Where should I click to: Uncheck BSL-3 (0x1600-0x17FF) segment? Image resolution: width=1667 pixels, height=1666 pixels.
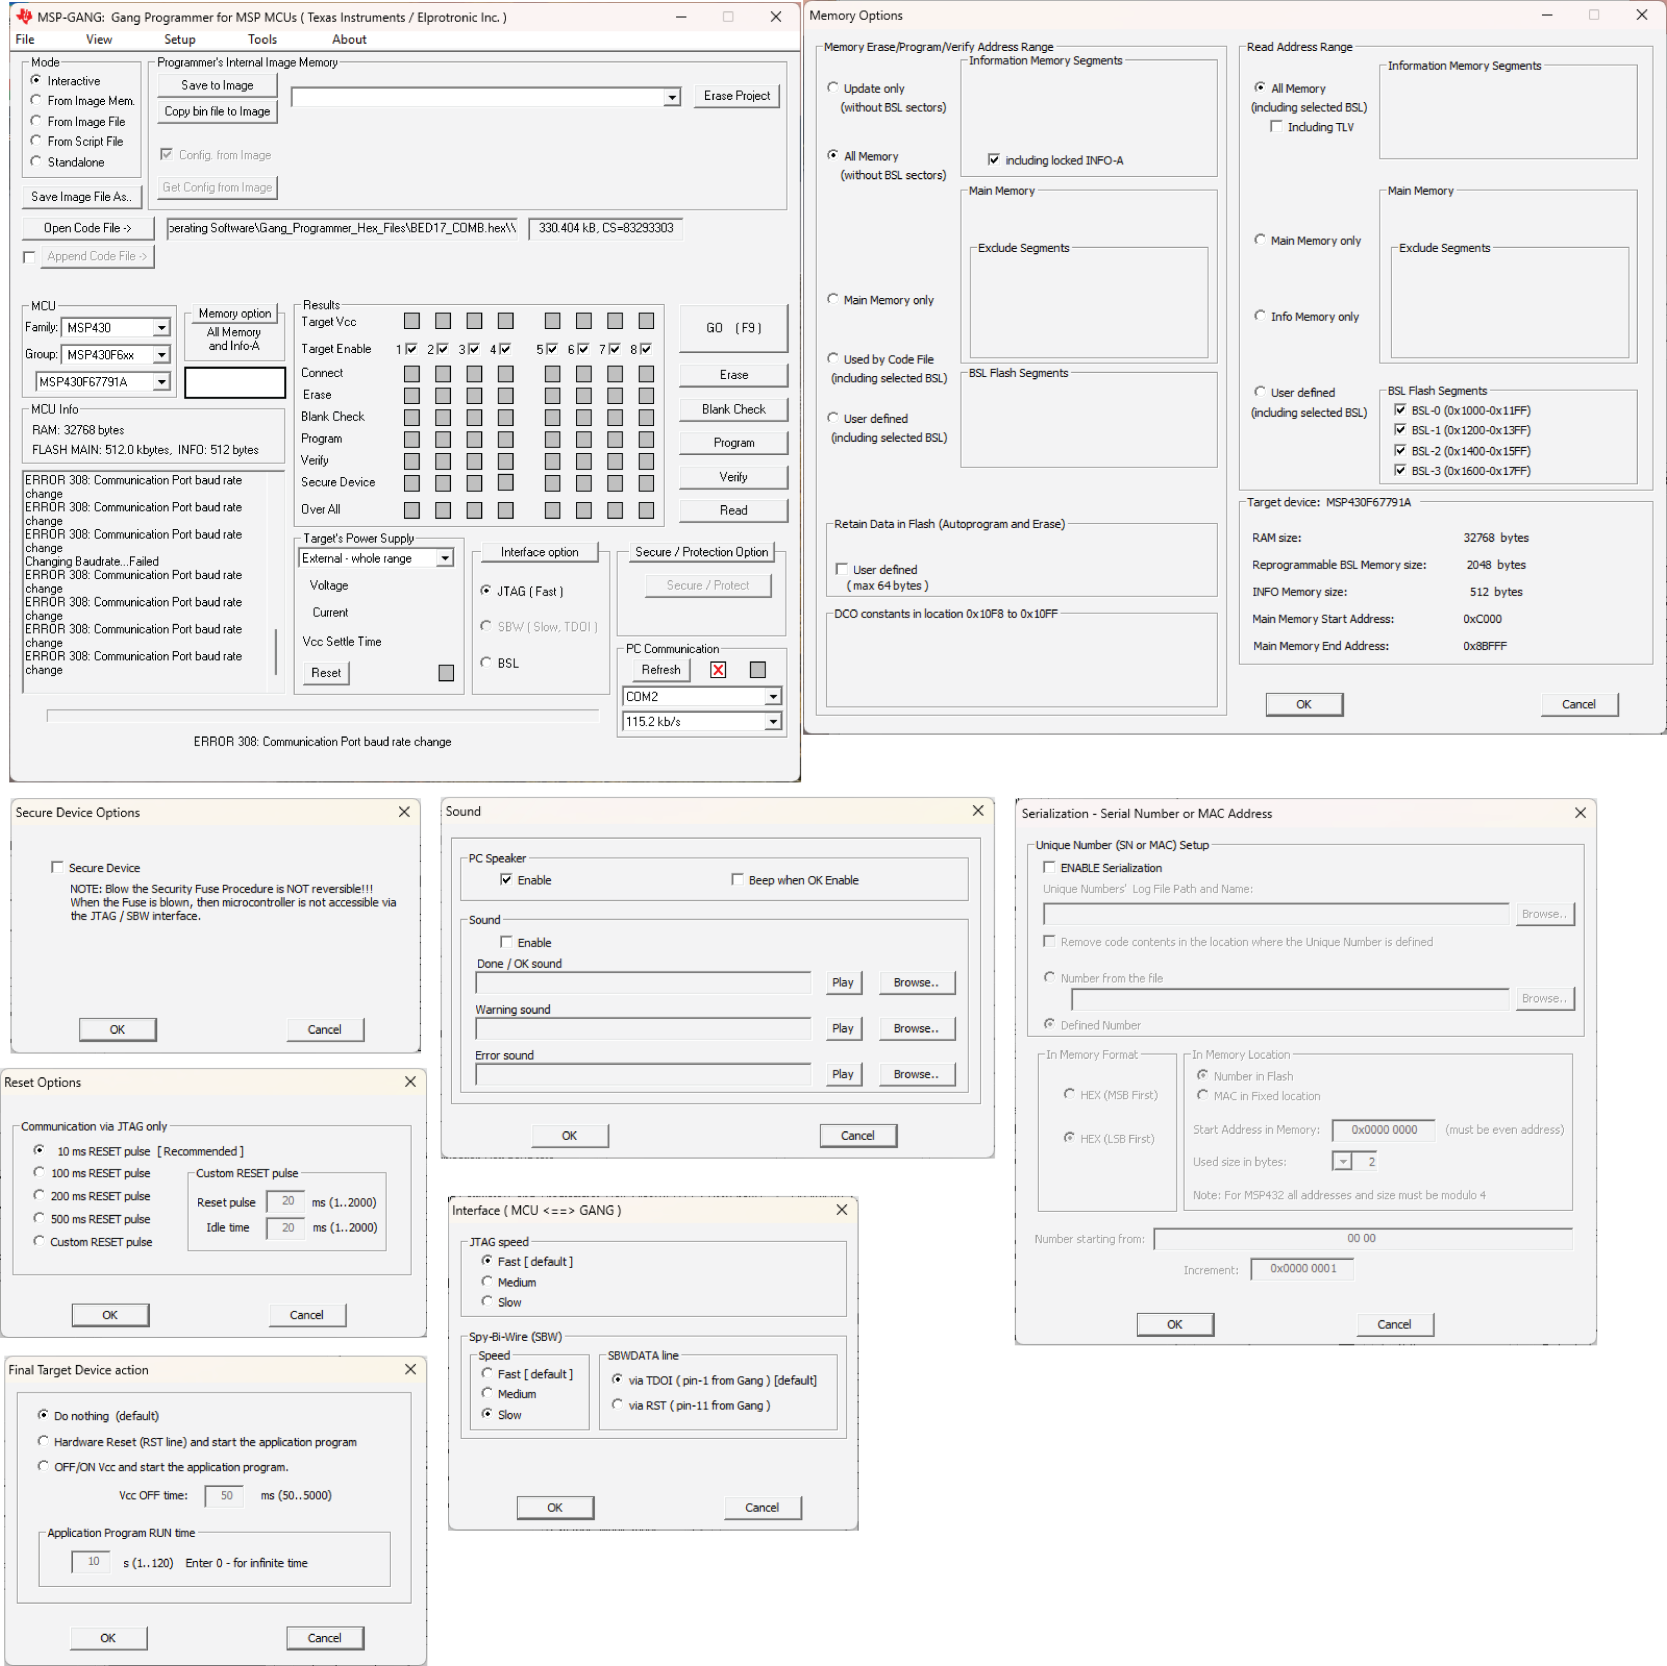pyautogui.click(x=1400, y=471)
